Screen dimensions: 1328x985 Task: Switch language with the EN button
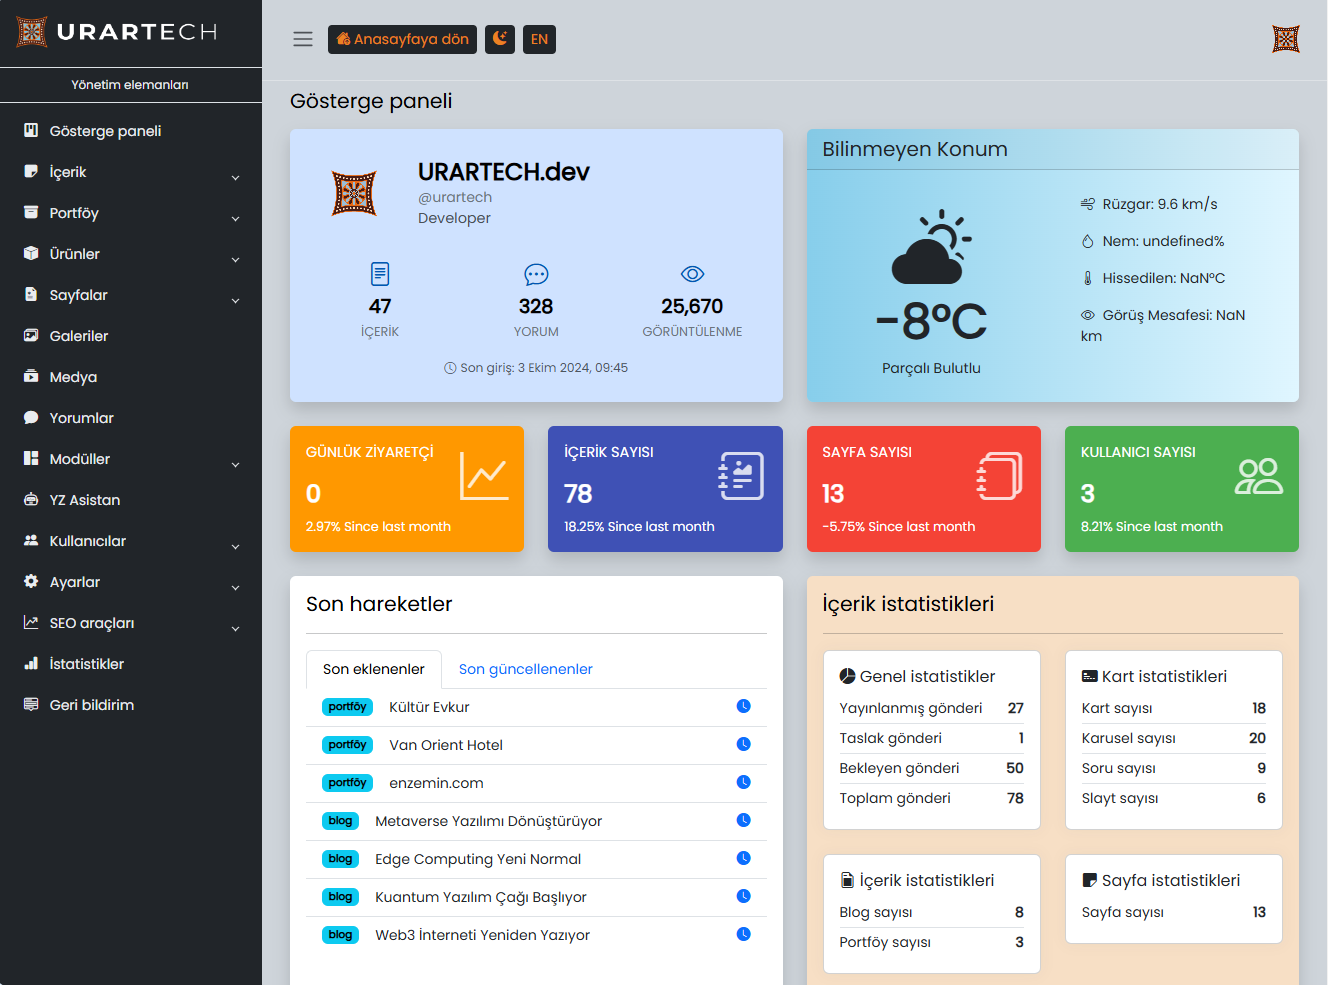point(539,39)
